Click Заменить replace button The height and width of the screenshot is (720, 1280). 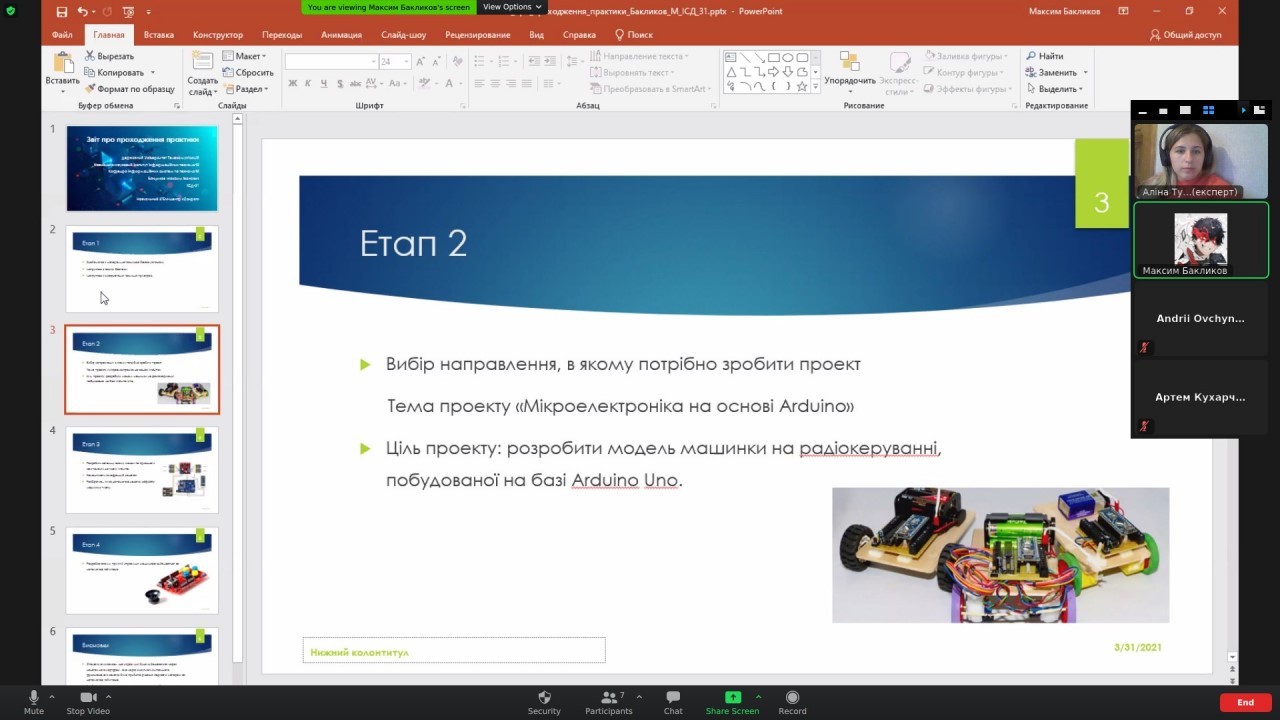pyautogui.click(x=1050, y=72)
